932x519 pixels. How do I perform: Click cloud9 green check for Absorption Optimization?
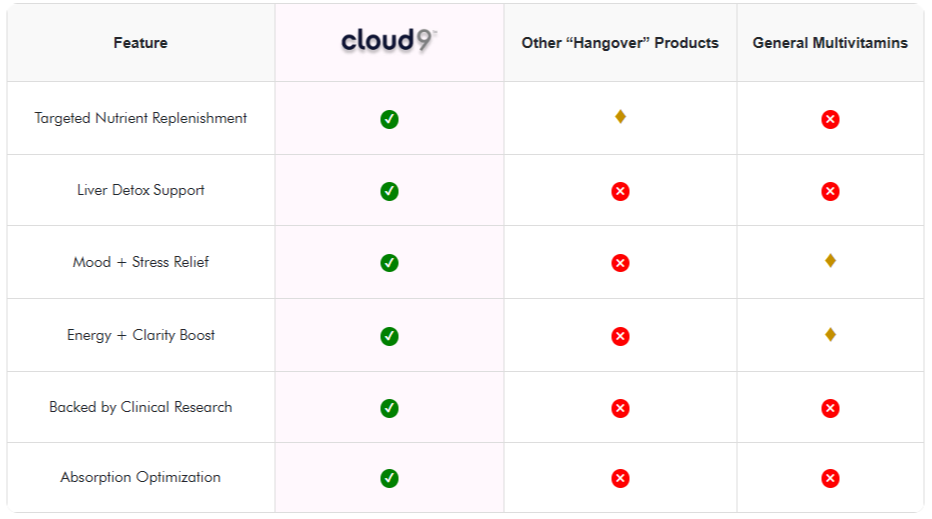pos(389,478)
